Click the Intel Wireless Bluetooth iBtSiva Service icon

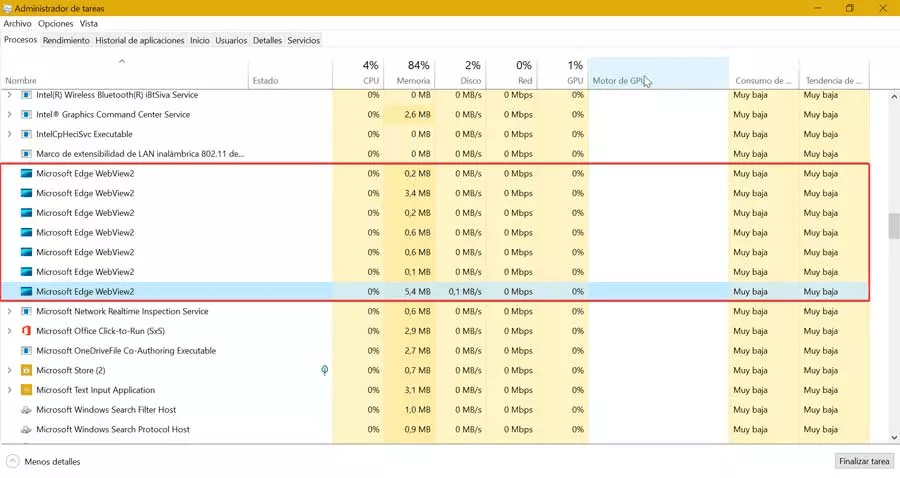(x=26, y=95)
